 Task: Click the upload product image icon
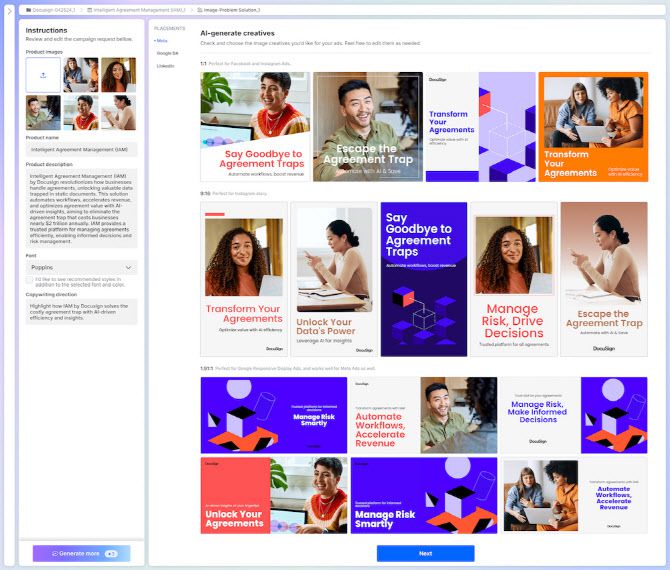tap(42, 75)
